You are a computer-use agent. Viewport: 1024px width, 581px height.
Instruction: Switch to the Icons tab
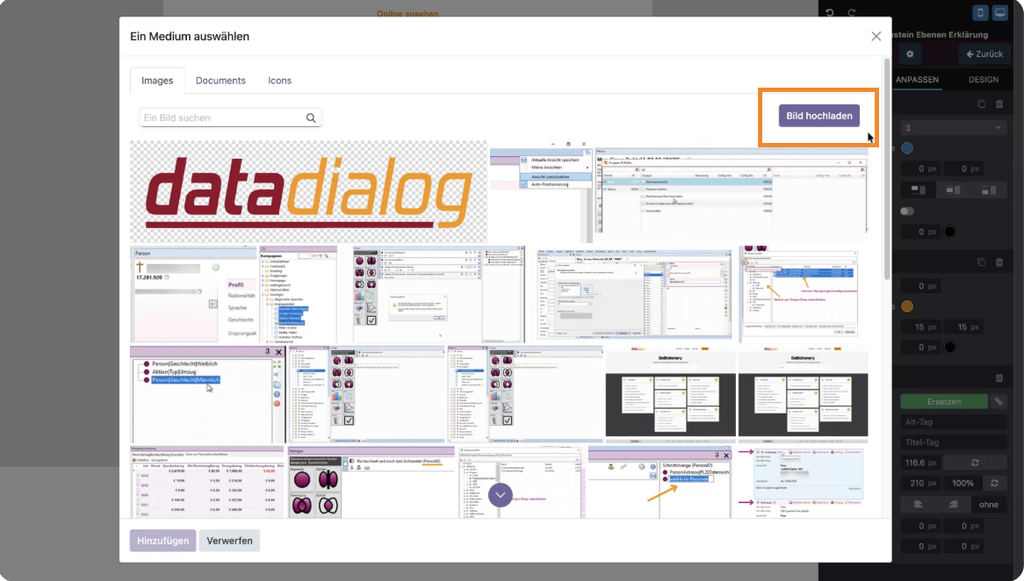pos(280,80)
